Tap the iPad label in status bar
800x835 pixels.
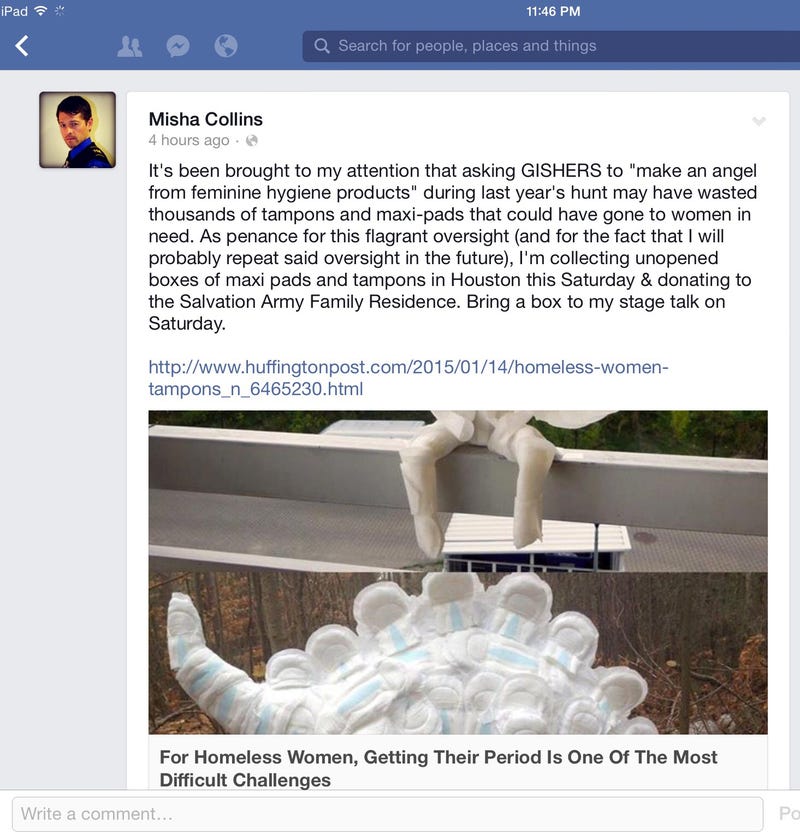tap(14, 11)
